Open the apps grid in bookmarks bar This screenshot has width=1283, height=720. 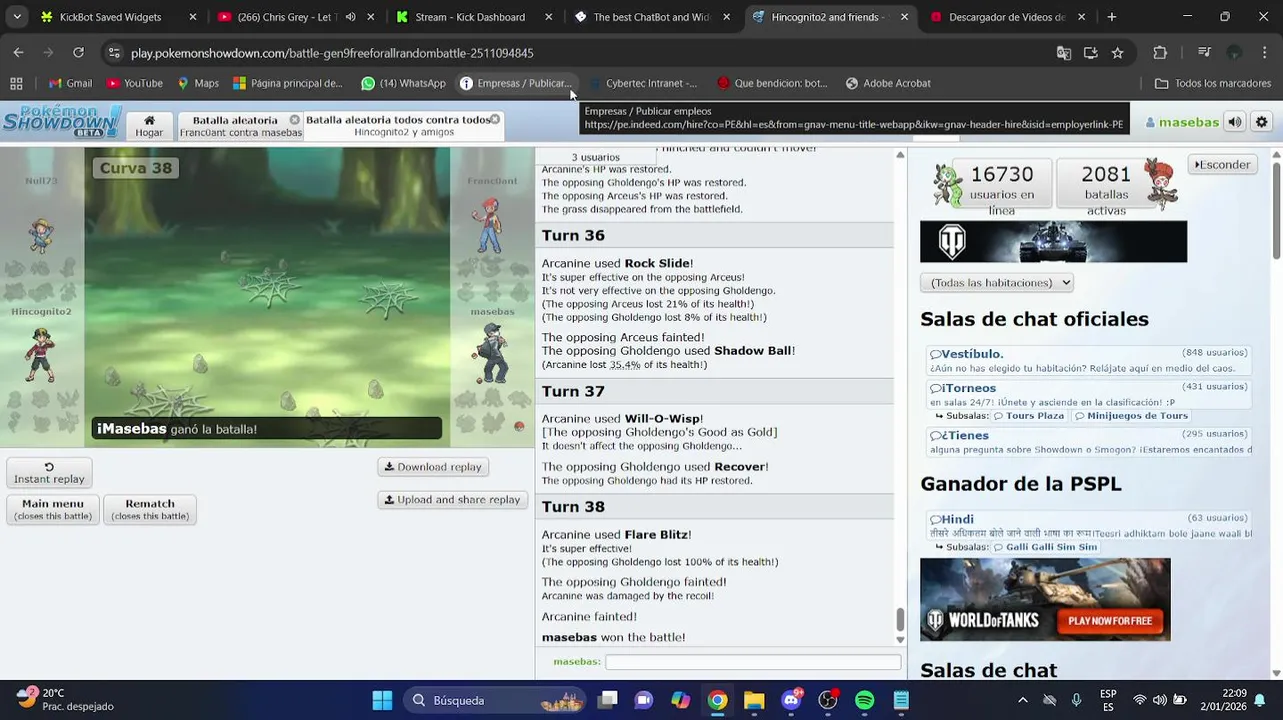[16, 84]
